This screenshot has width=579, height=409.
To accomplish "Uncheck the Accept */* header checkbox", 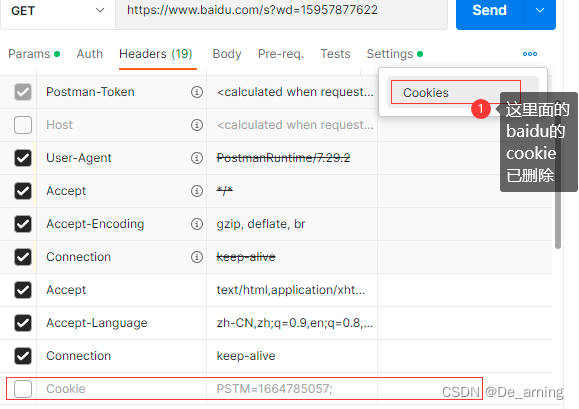I will click(23, 191).
